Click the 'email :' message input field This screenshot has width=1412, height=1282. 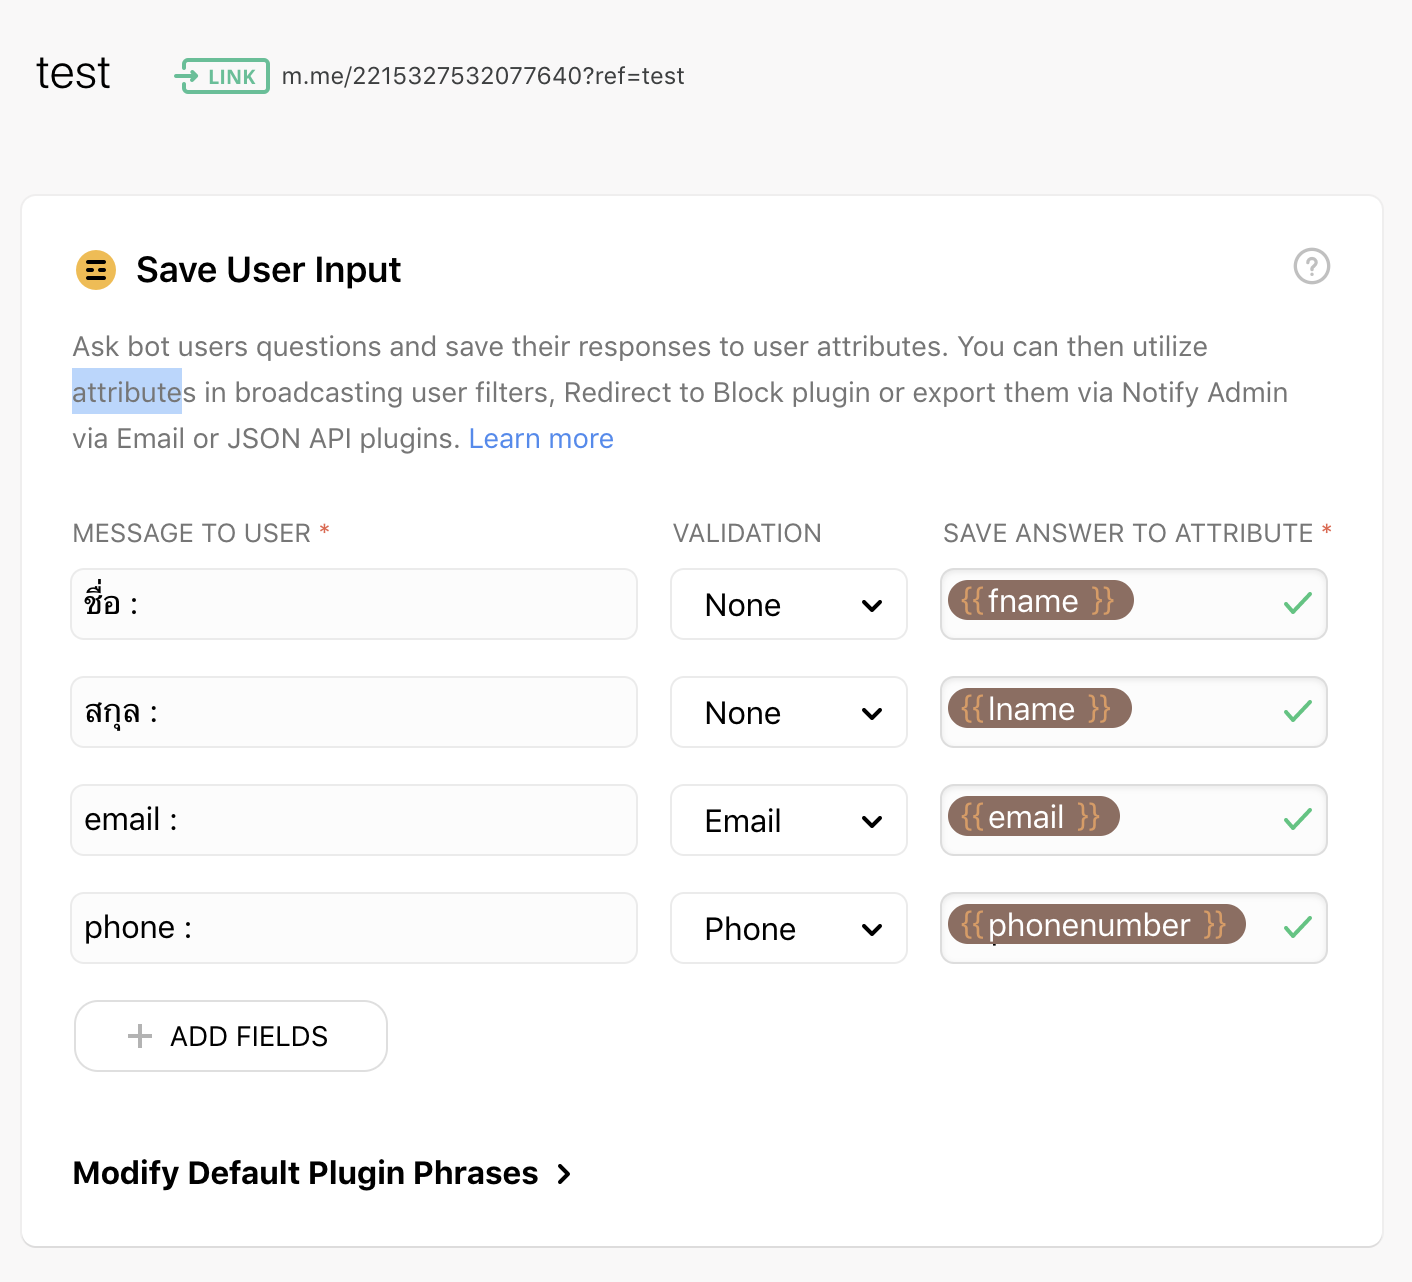click(354, 820)
